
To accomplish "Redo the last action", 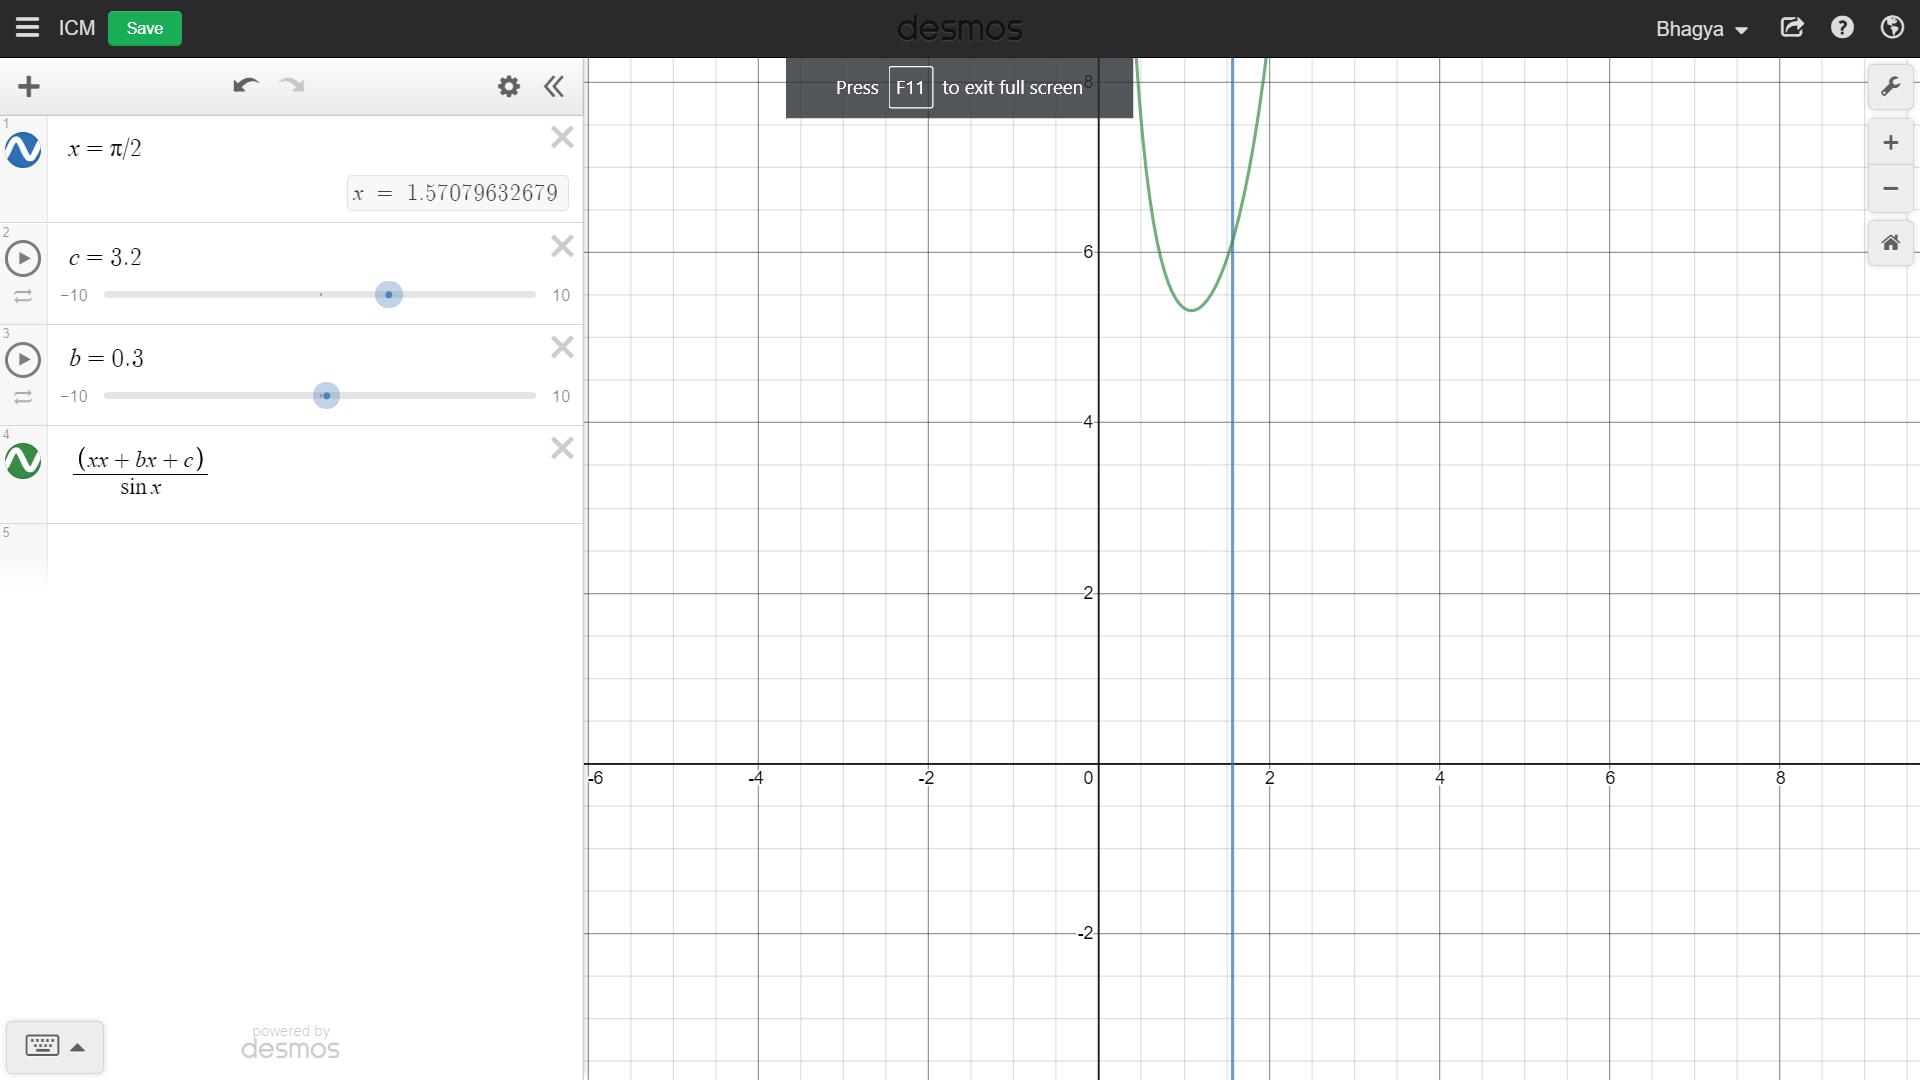I will pos(292,86).
